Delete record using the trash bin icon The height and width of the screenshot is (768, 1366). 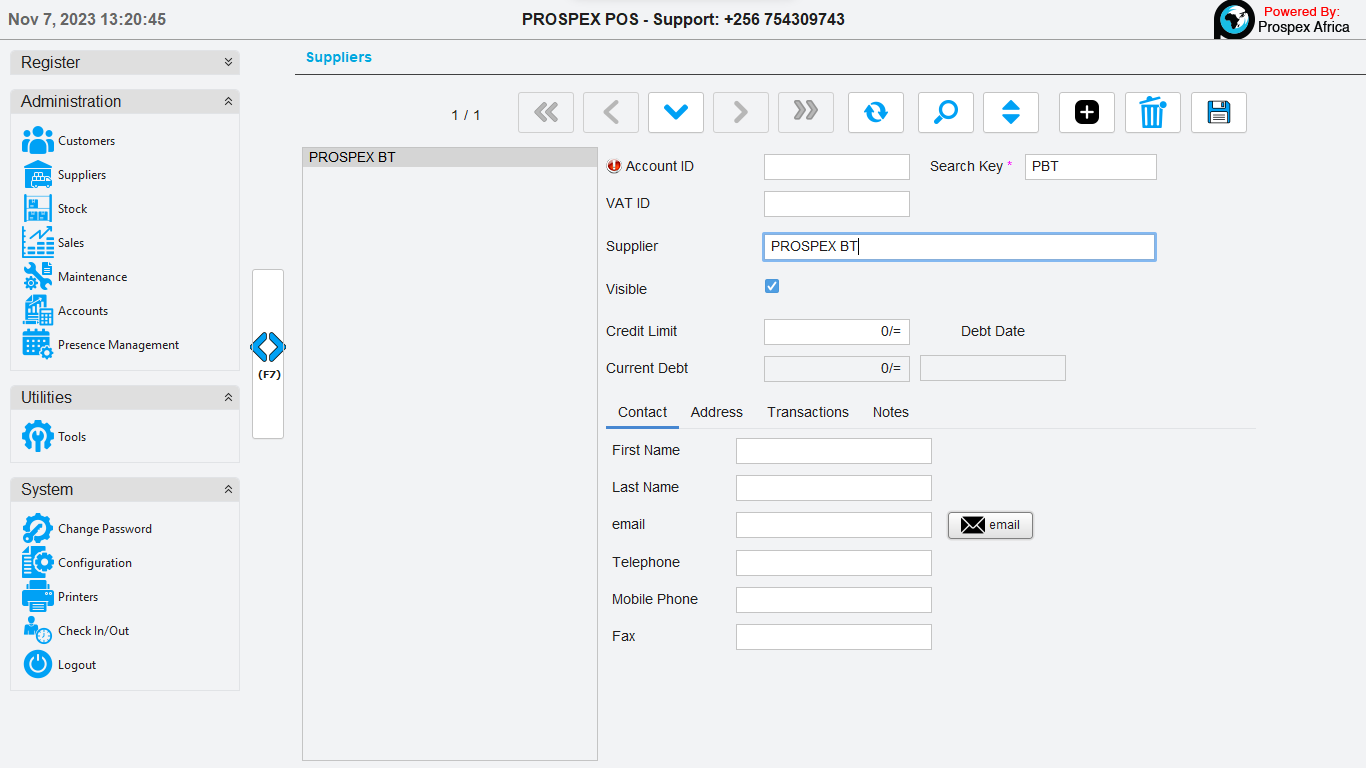1152,113
